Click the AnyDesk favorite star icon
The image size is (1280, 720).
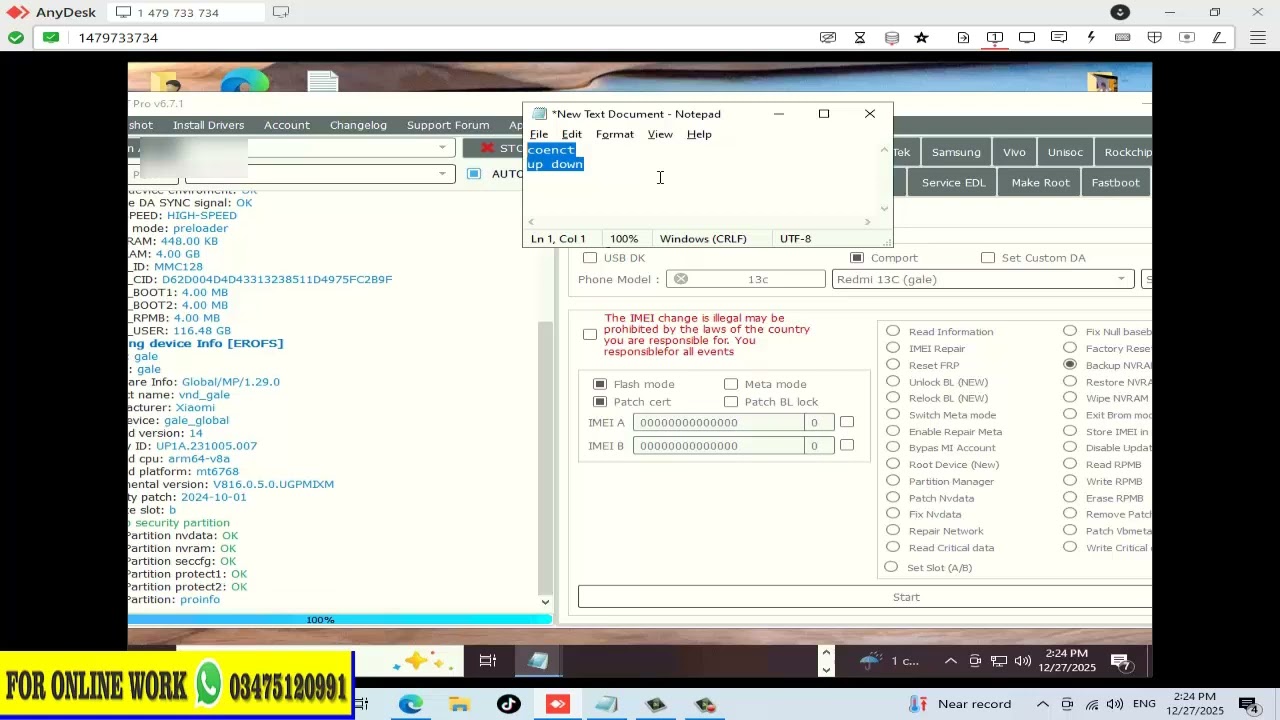[922, 38]
